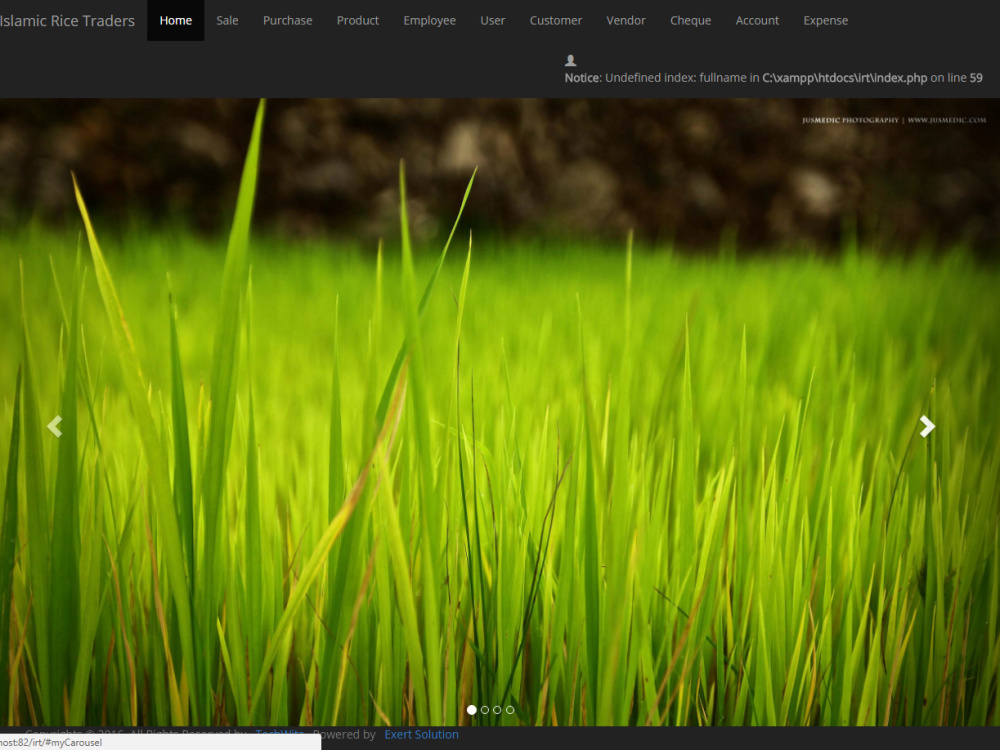Jump to second carousel slide dot
This screenshot has width=1000, height=750.
[x=485, y=710]
